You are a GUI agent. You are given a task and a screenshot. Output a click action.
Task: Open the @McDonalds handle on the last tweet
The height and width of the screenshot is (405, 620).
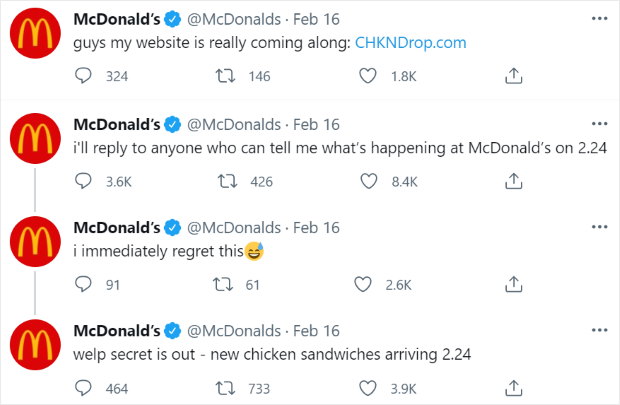tap(234, 331)
